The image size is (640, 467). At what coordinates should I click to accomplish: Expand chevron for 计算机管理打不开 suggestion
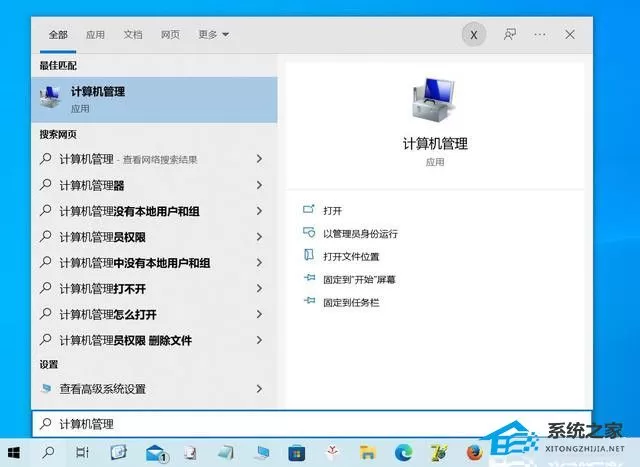pos(259,289)
